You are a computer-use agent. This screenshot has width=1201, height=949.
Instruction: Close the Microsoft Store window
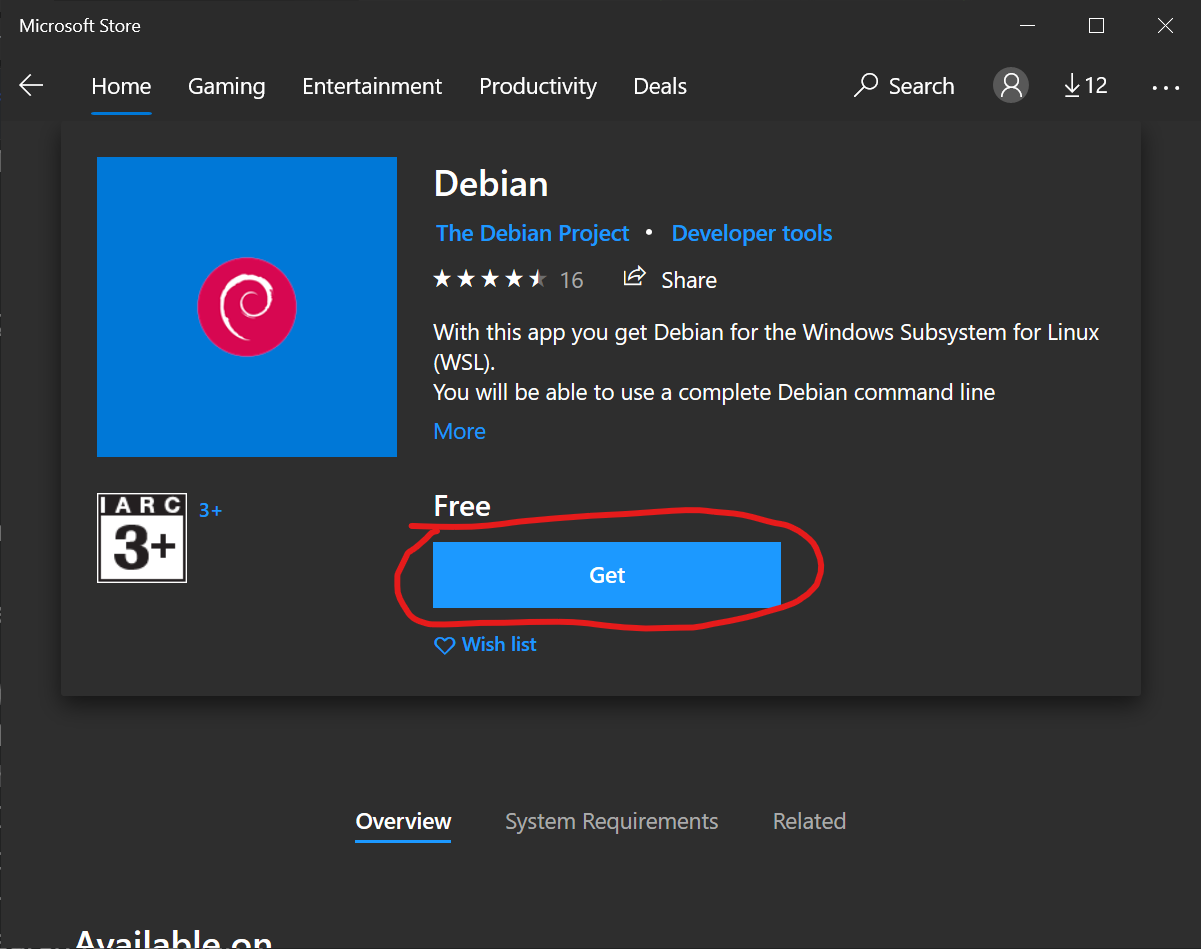pos(1166,26)
